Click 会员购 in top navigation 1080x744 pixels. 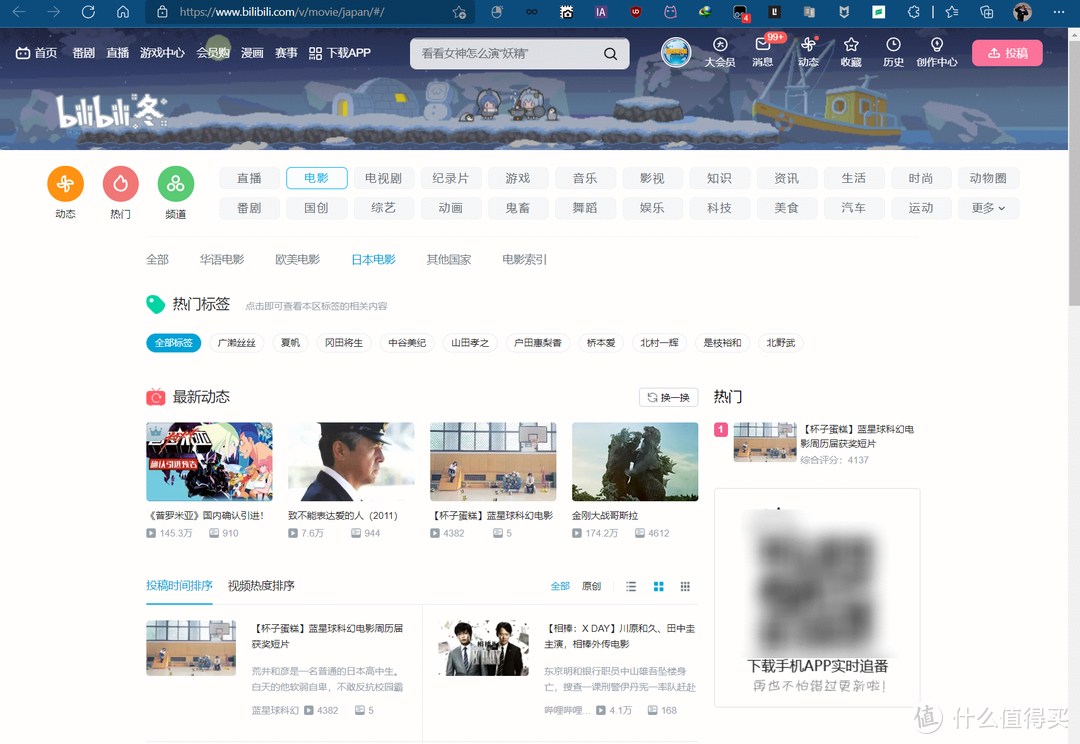point(213,53)
